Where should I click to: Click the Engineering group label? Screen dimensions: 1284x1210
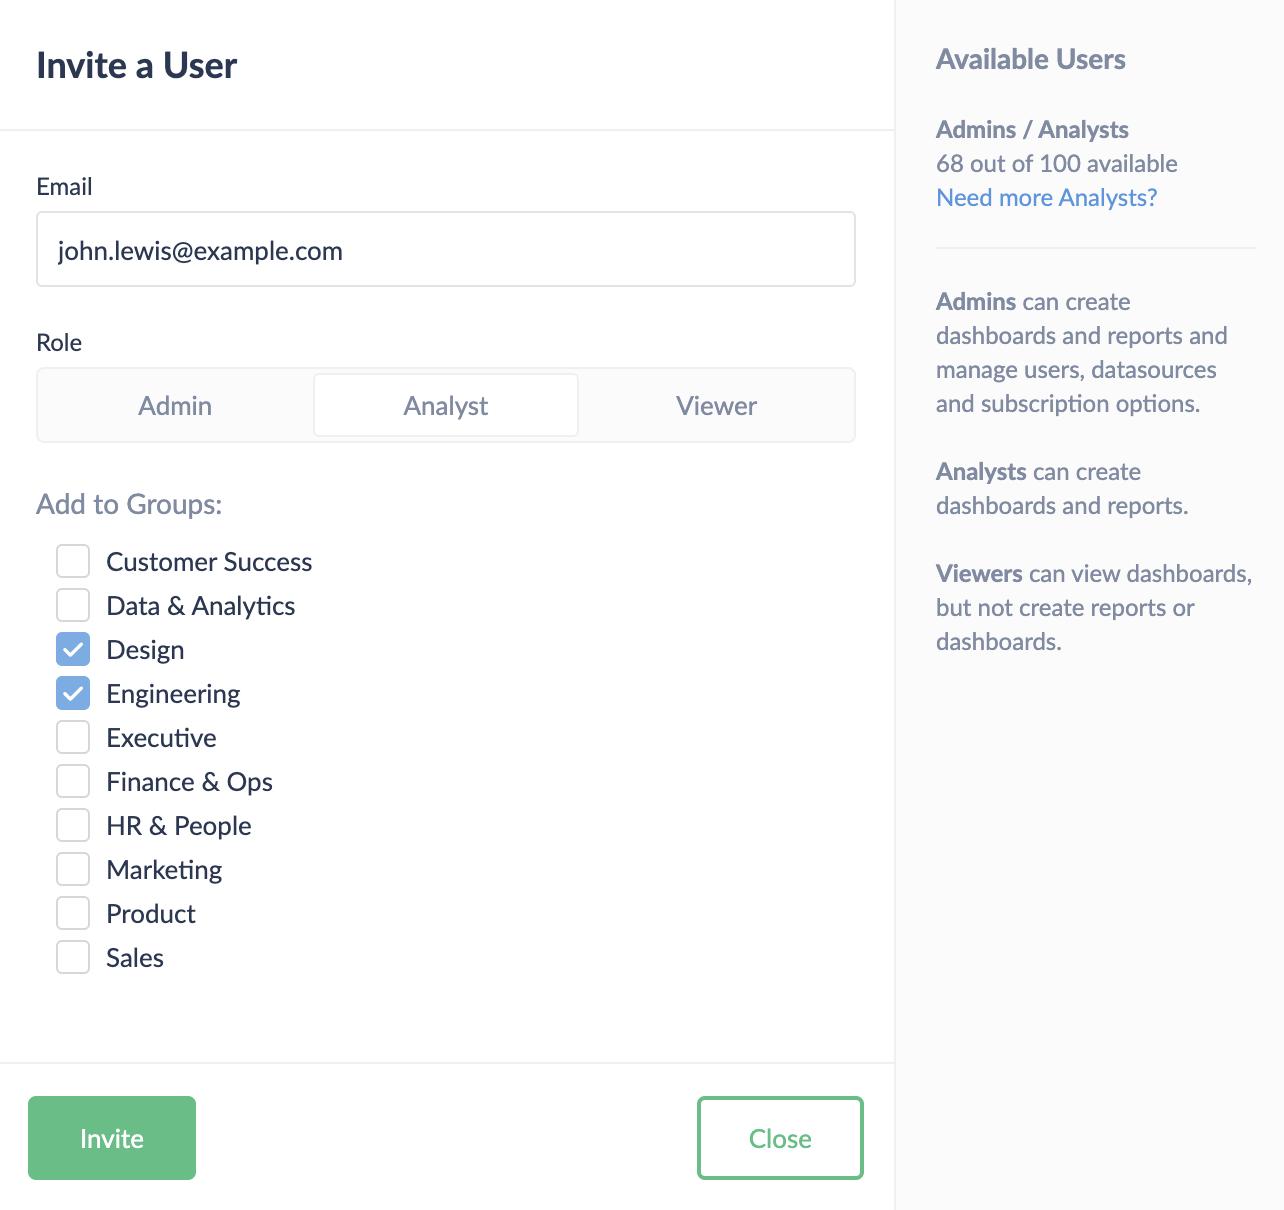173,694
